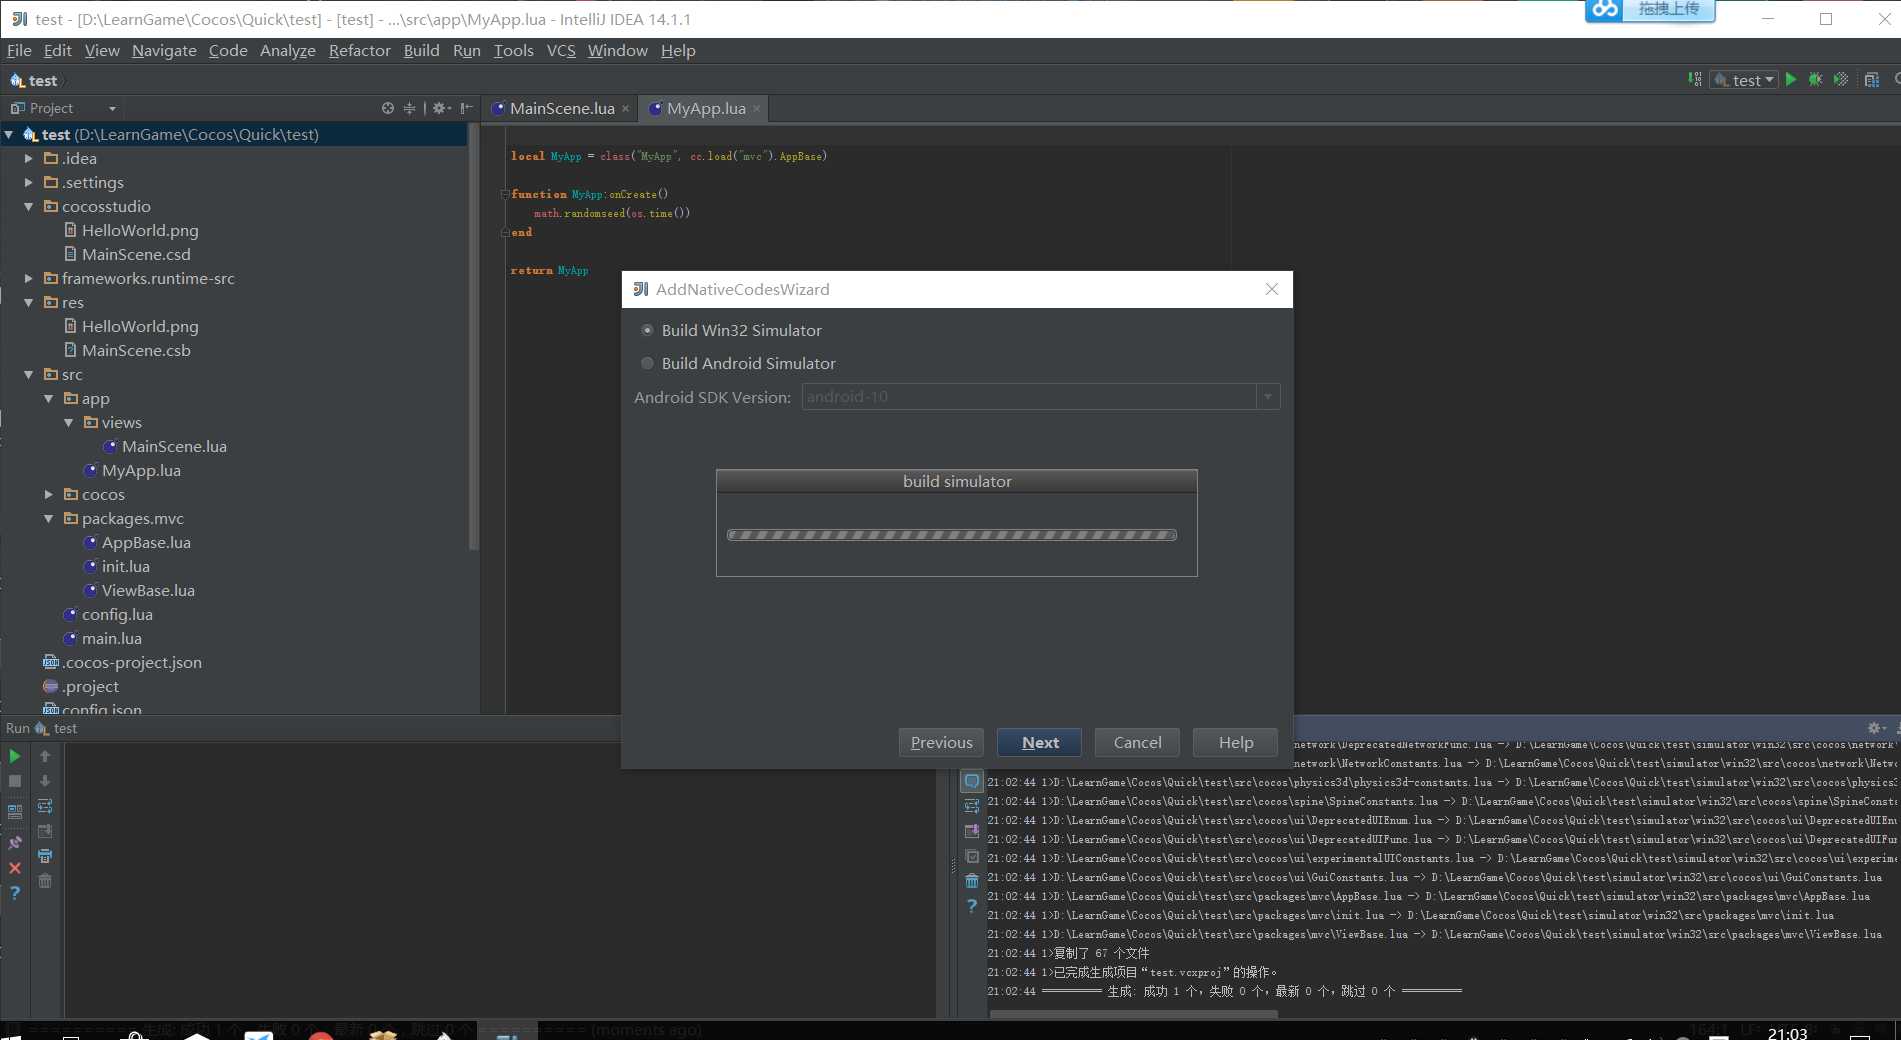Click the green Run button in top toolbar
The width and height of the screenshot is (1901, 1040).
[x=1791, y=80]
